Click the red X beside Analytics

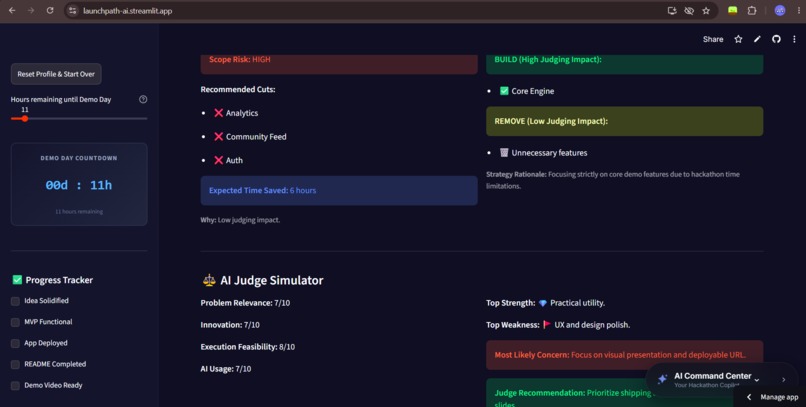[218, 113]
